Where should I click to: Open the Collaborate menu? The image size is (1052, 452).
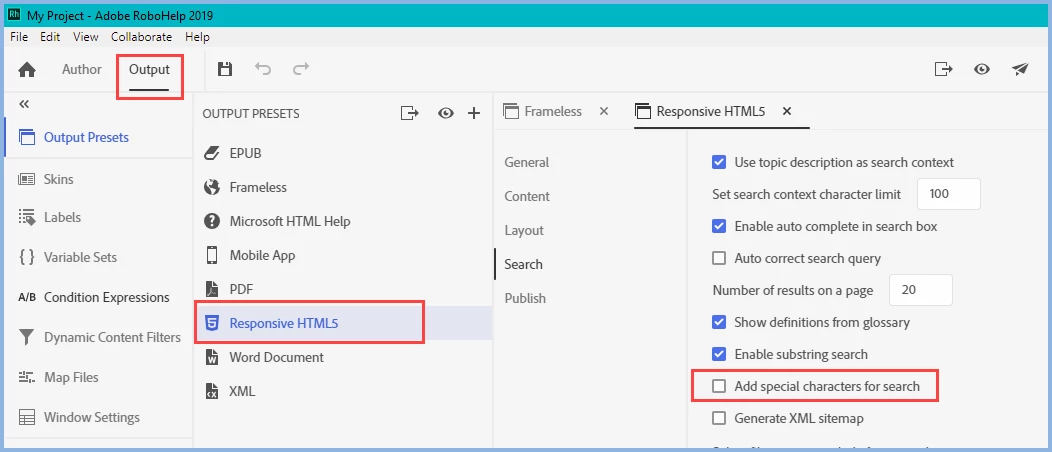[x=142, y=37]
